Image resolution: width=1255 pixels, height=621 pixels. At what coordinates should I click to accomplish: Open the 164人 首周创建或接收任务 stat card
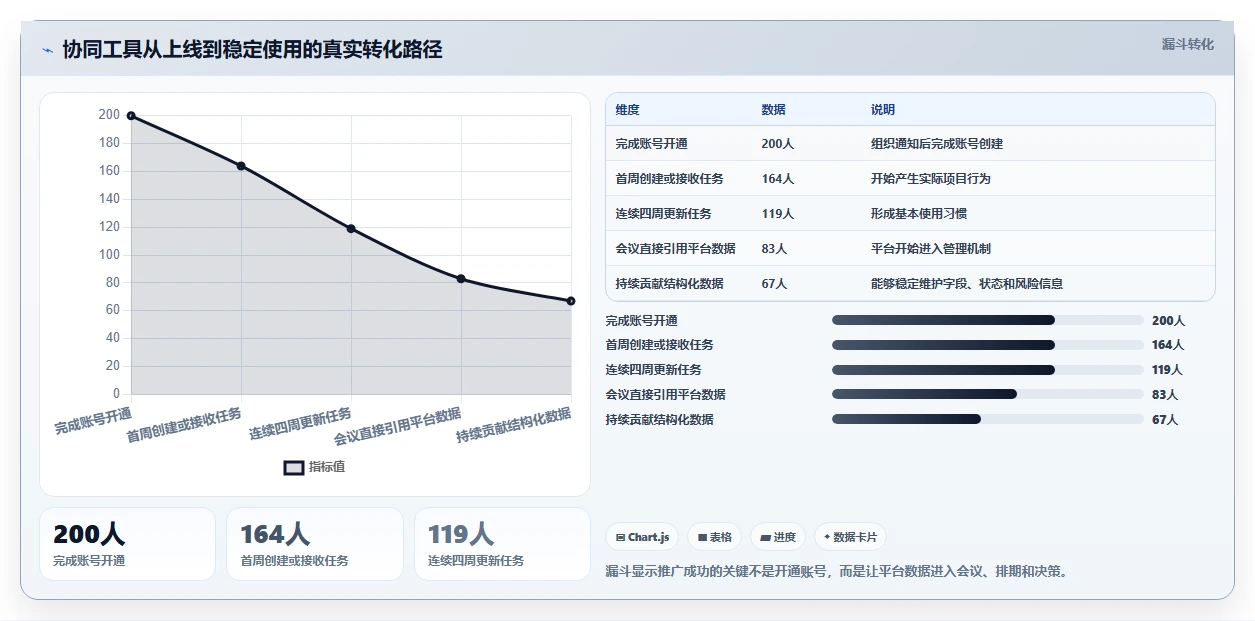pyautogui.click(x=315, y=544)
